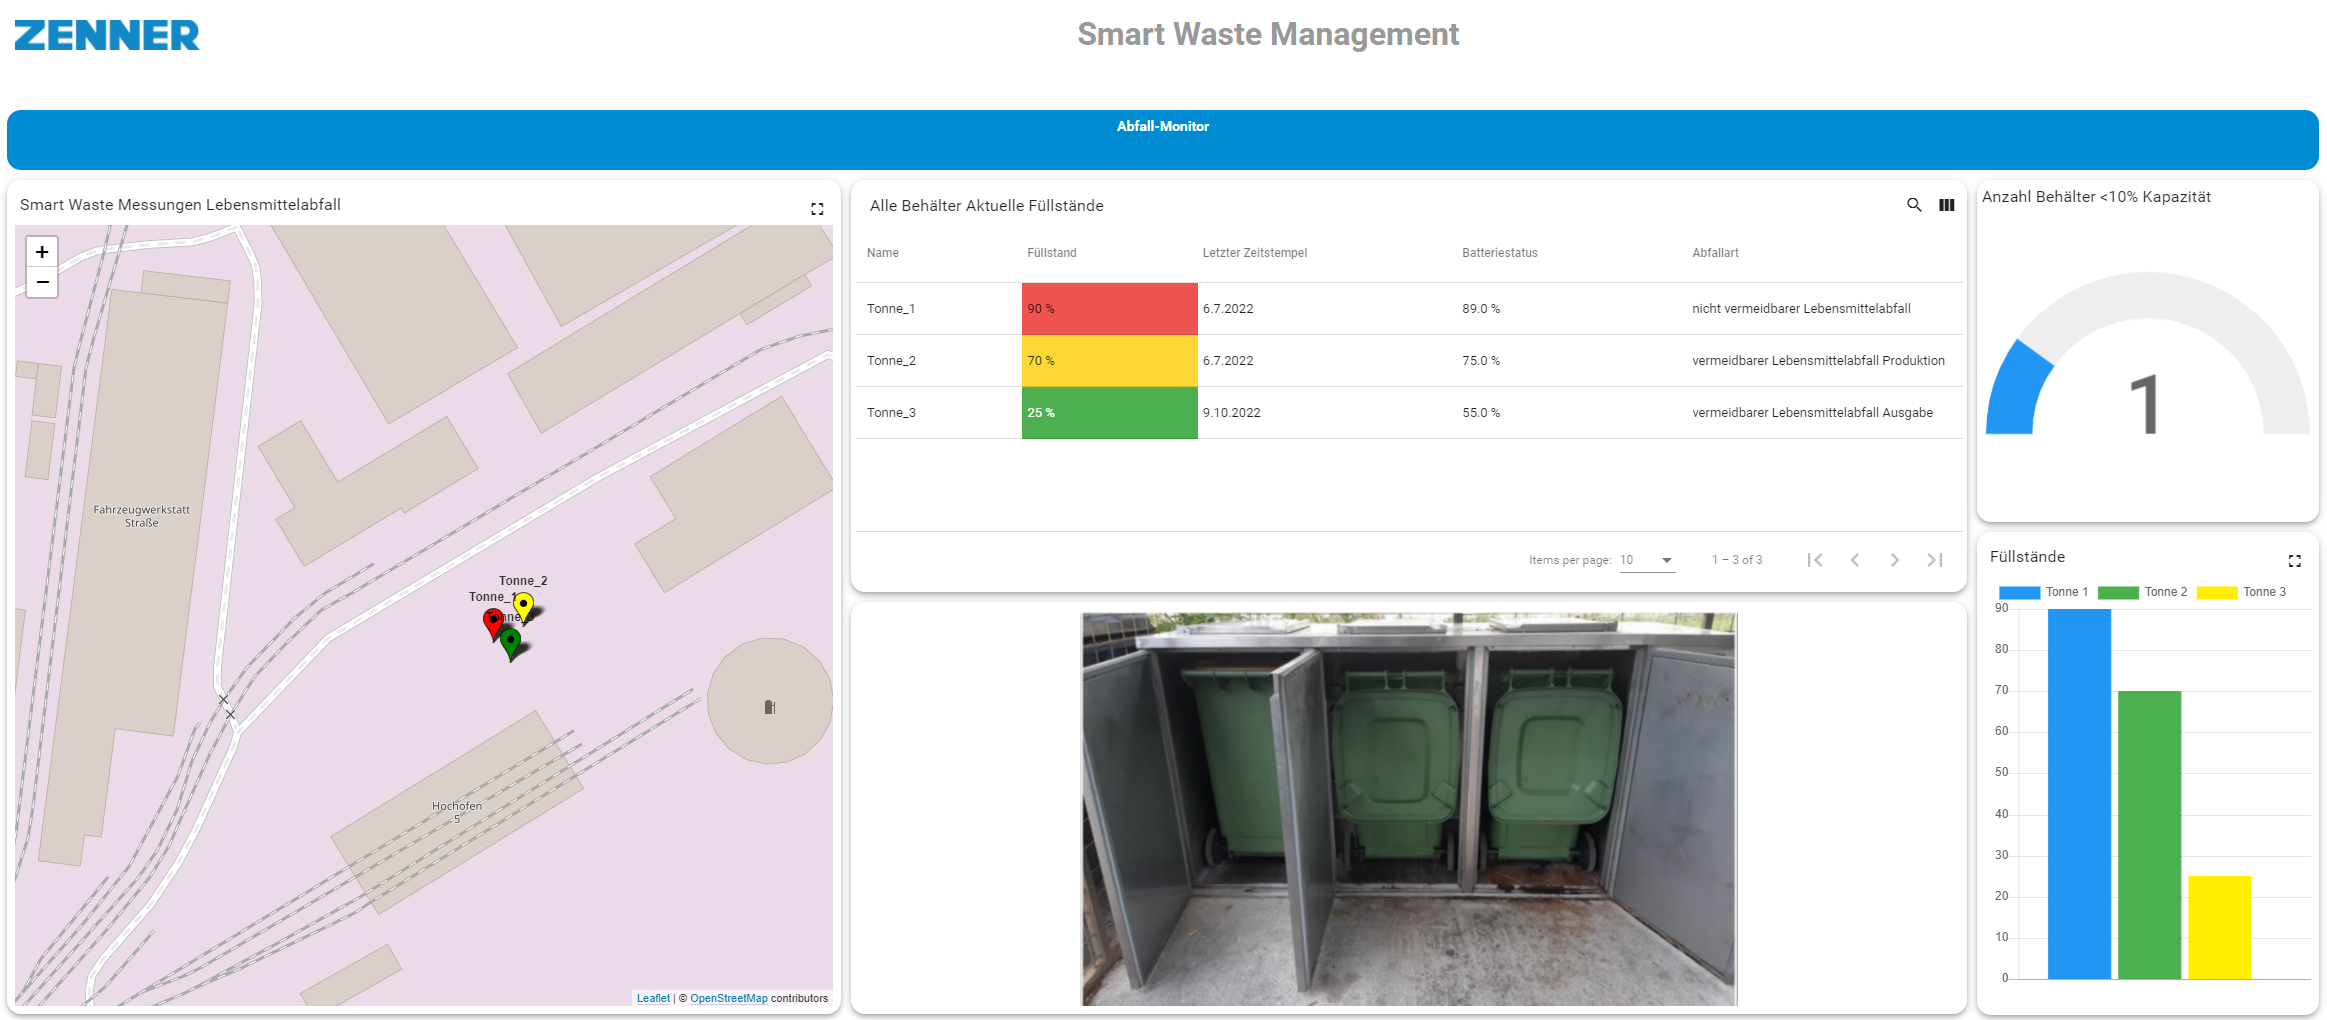Expand Füllstände chart to fullscreen
The height and width of the screenshot is (1020, 2327).
[2294, 561]
